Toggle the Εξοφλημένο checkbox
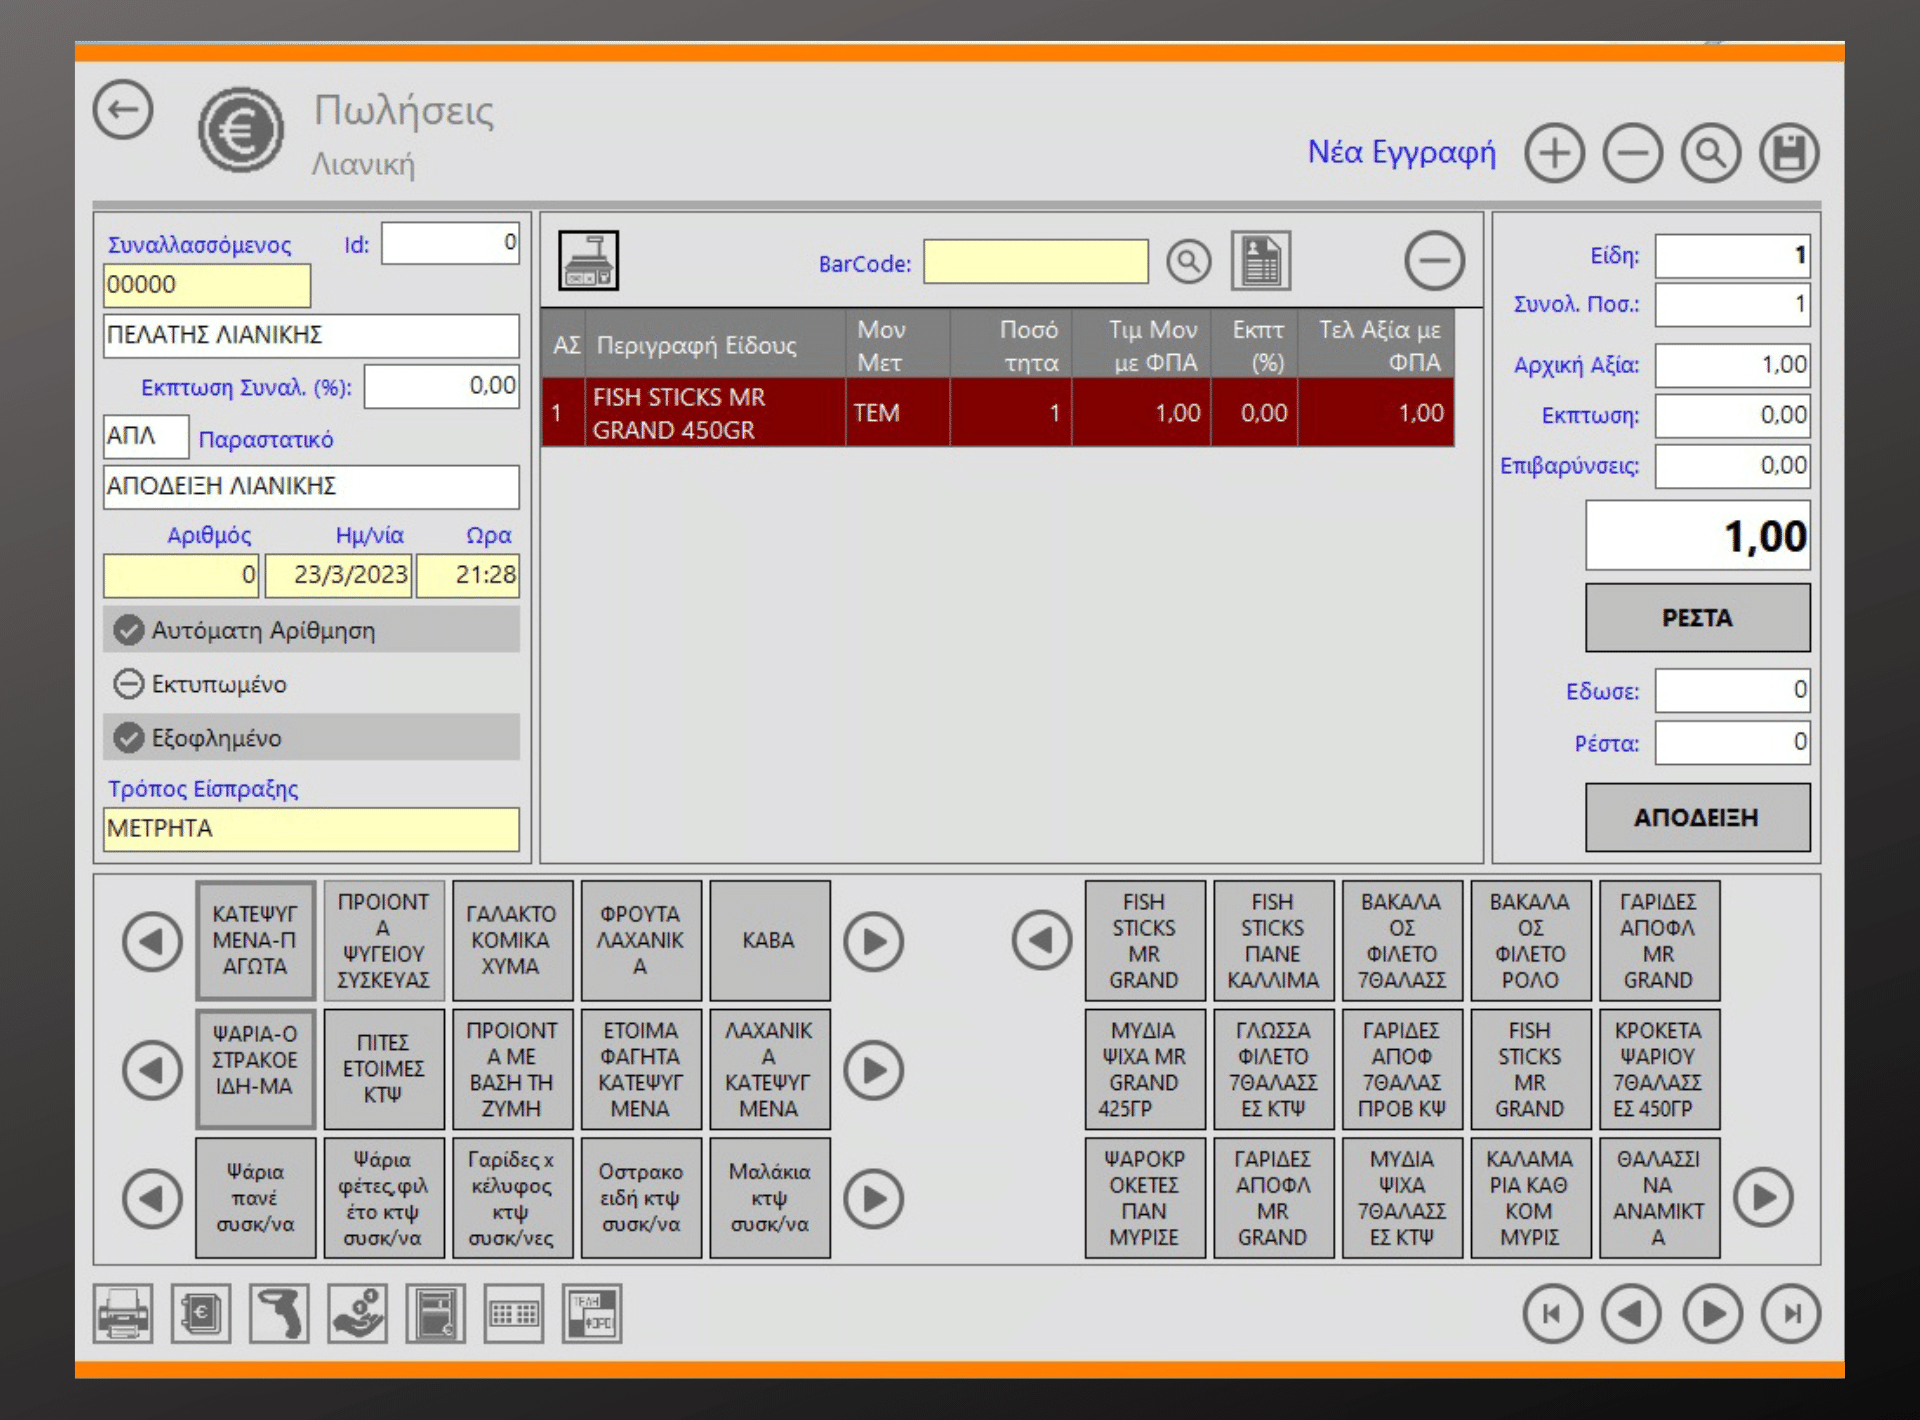The width and height of the screenshot is (1920, 1420). click(x=129, y=738)
